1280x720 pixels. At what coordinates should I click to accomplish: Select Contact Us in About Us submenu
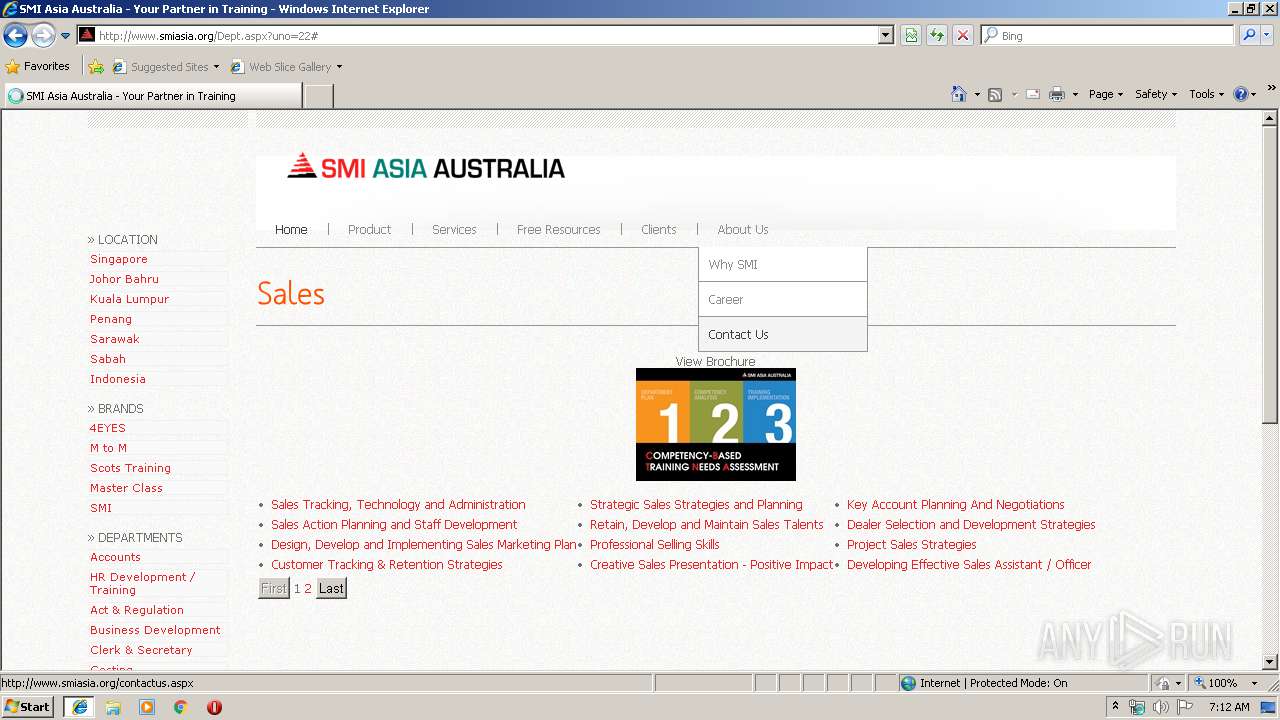782,334
